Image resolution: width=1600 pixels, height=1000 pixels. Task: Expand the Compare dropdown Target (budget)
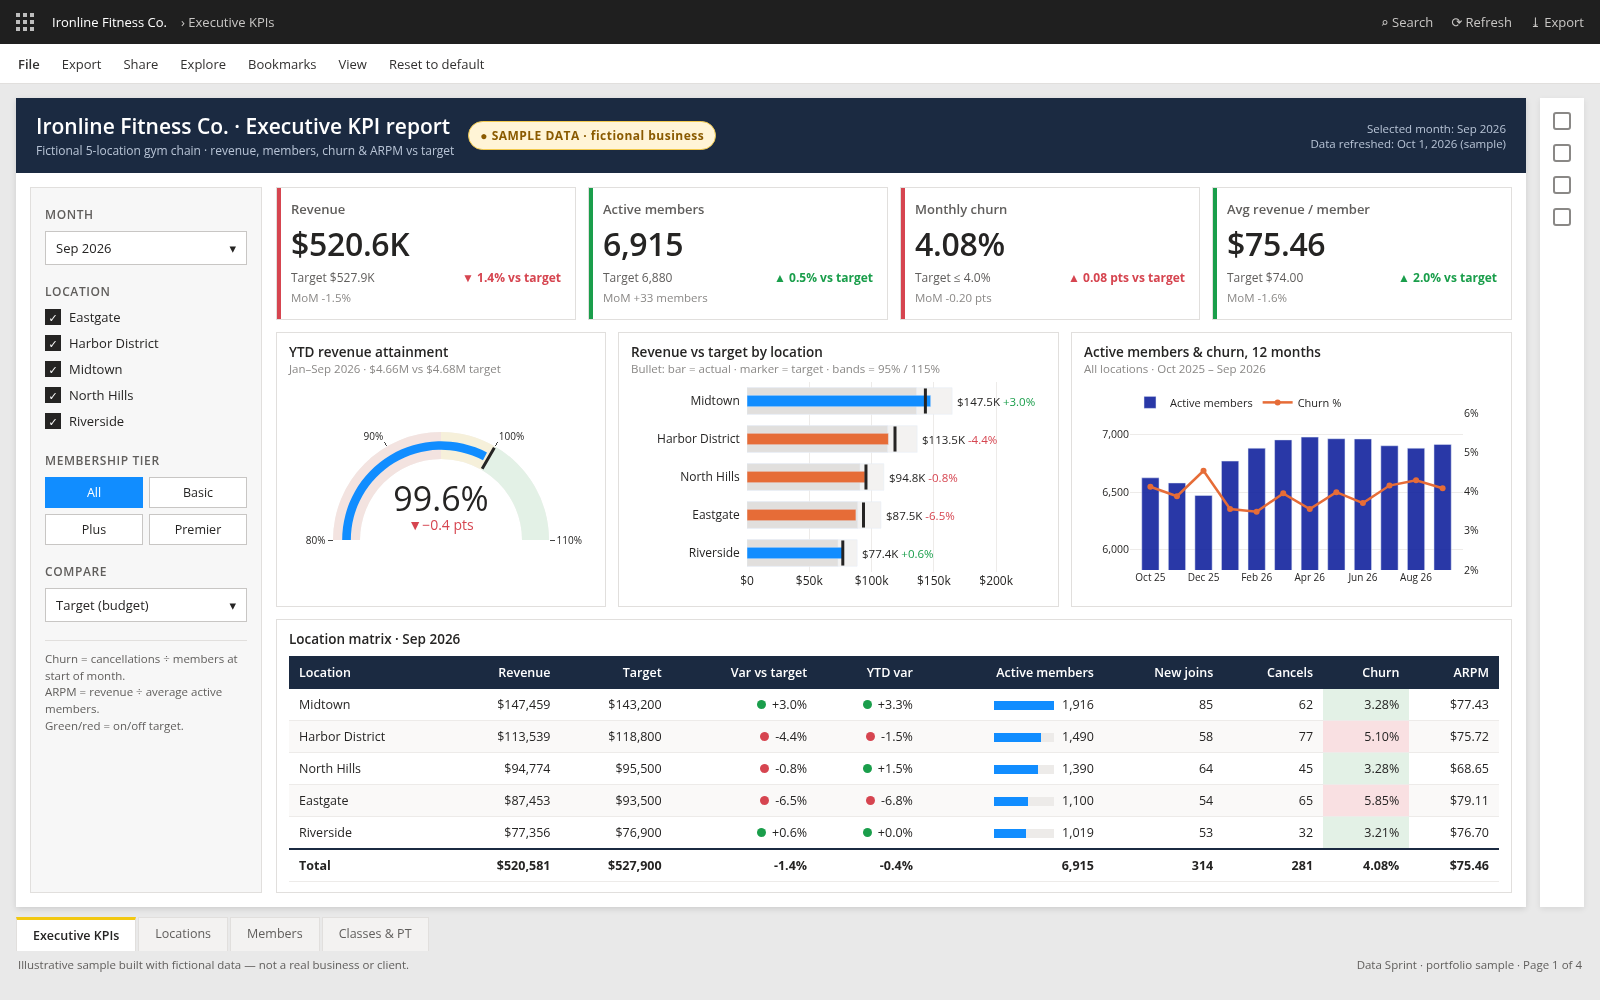coord(146,605)
